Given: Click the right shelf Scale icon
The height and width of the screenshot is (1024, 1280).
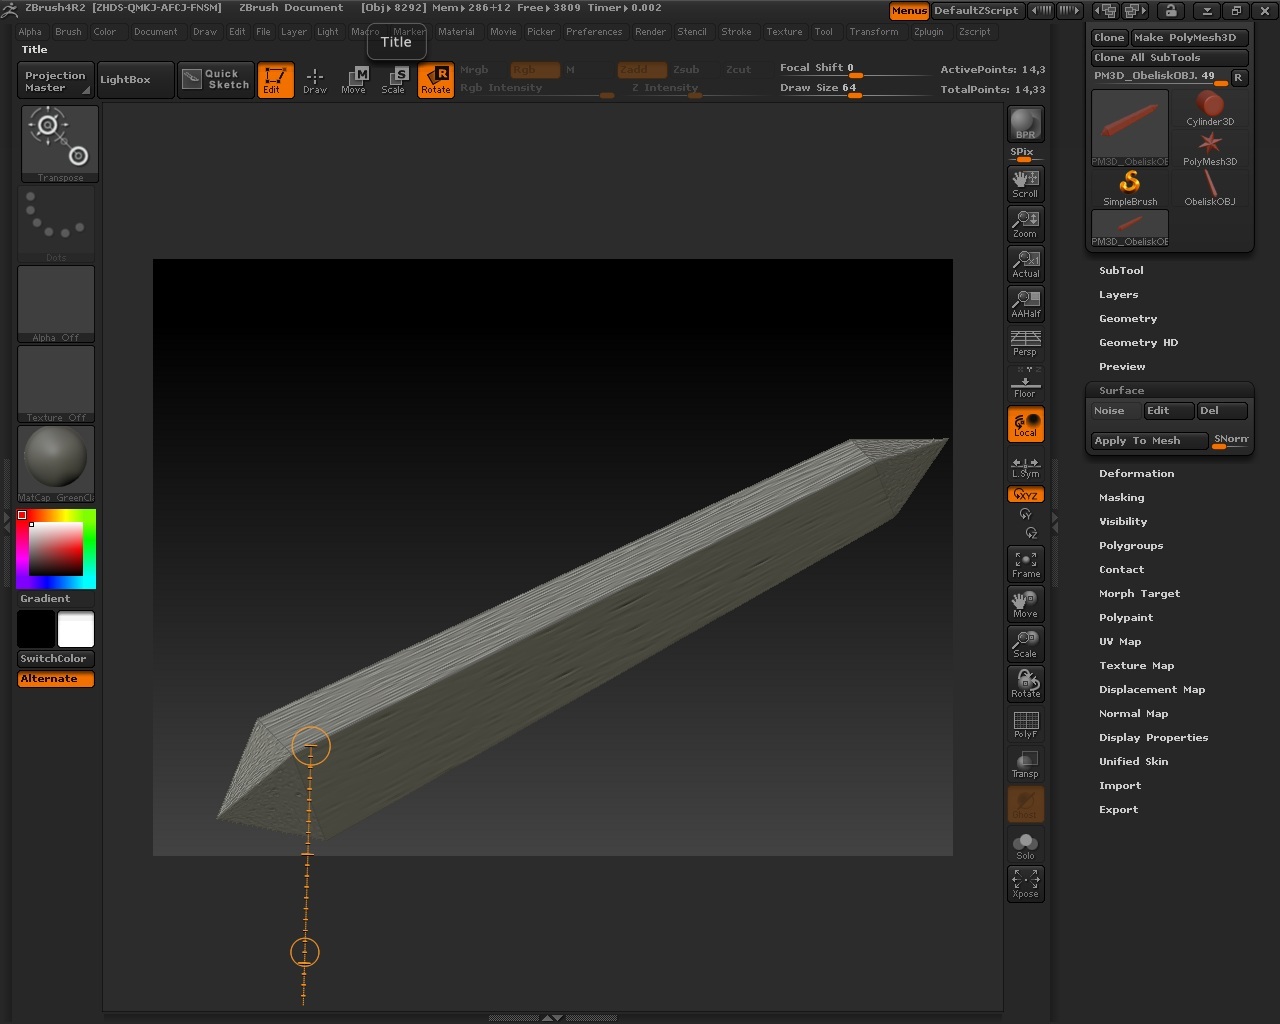Looking at the screenshot, I should pos(1025,644).
